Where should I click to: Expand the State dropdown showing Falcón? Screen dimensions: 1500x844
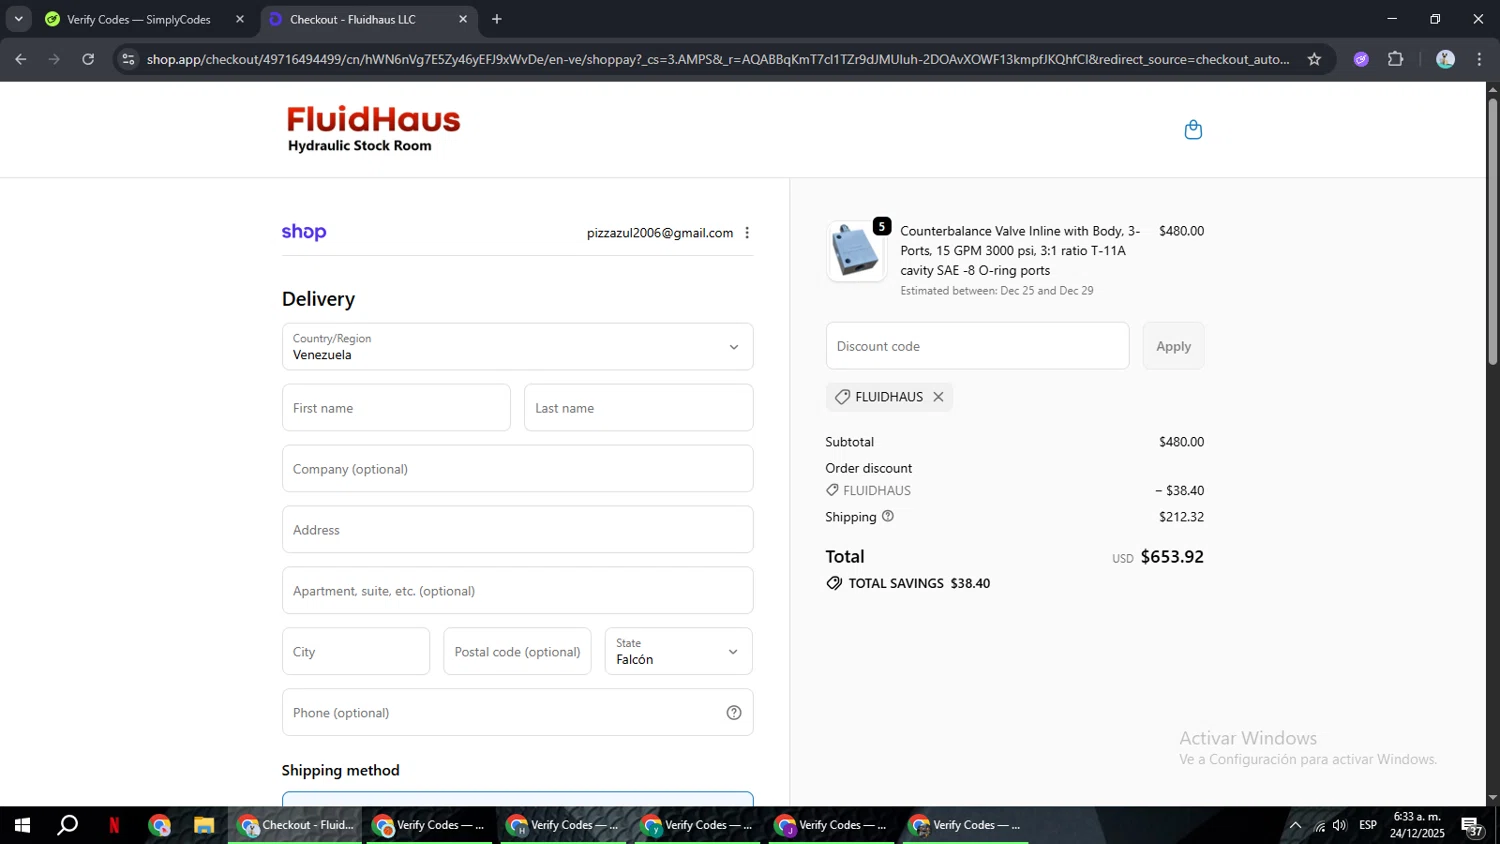pos(678,651)
